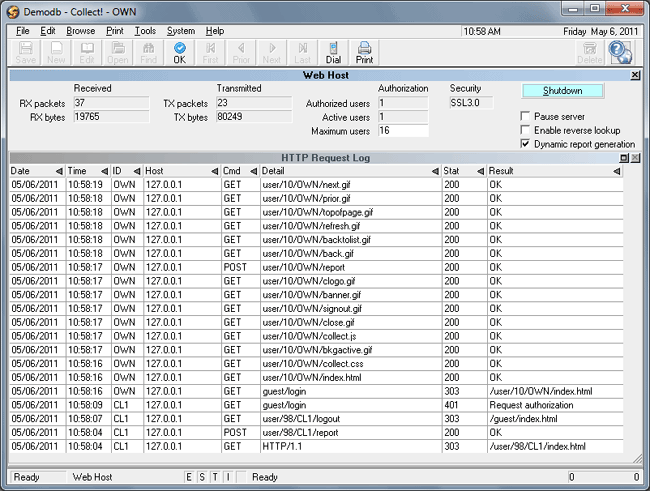Sort by the ID column arrow
The width and height of the screenshot is (650, 491).
click(x=137, y=171)
